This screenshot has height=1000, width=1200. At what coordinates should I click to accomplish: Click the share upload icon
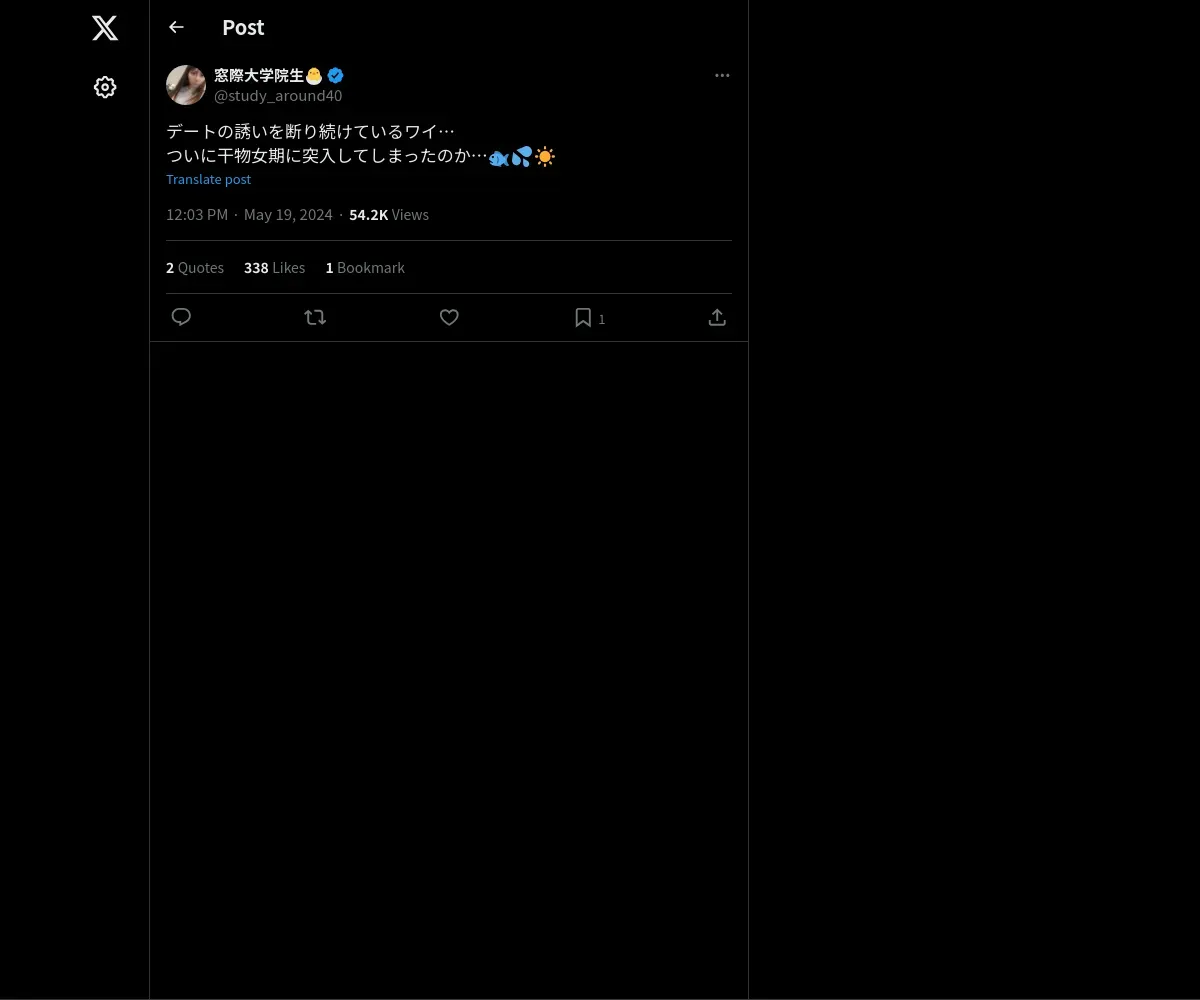(x=717, y=317)
